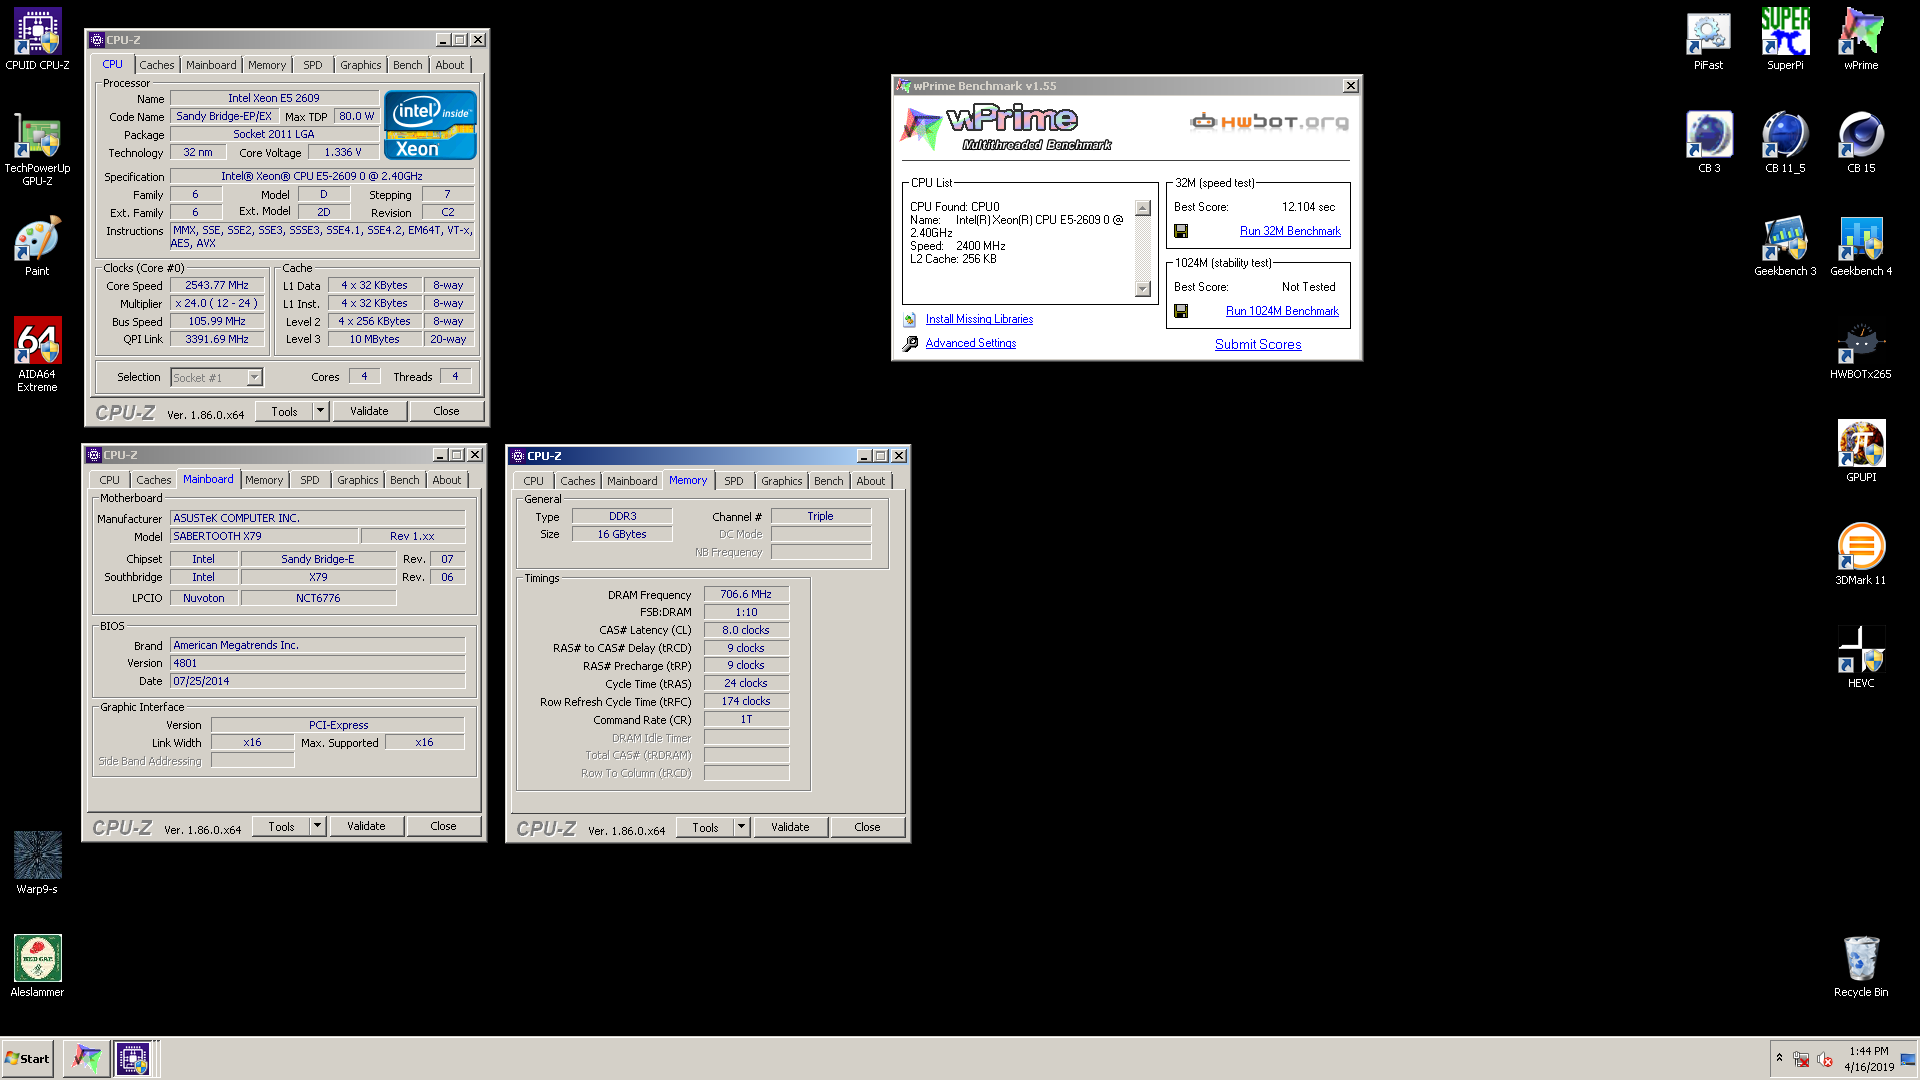Click the save icon beside Run 1024M Benchmark
Screen dimensions: 1920x1080
pyautogui.click(x=1181, y=311)
